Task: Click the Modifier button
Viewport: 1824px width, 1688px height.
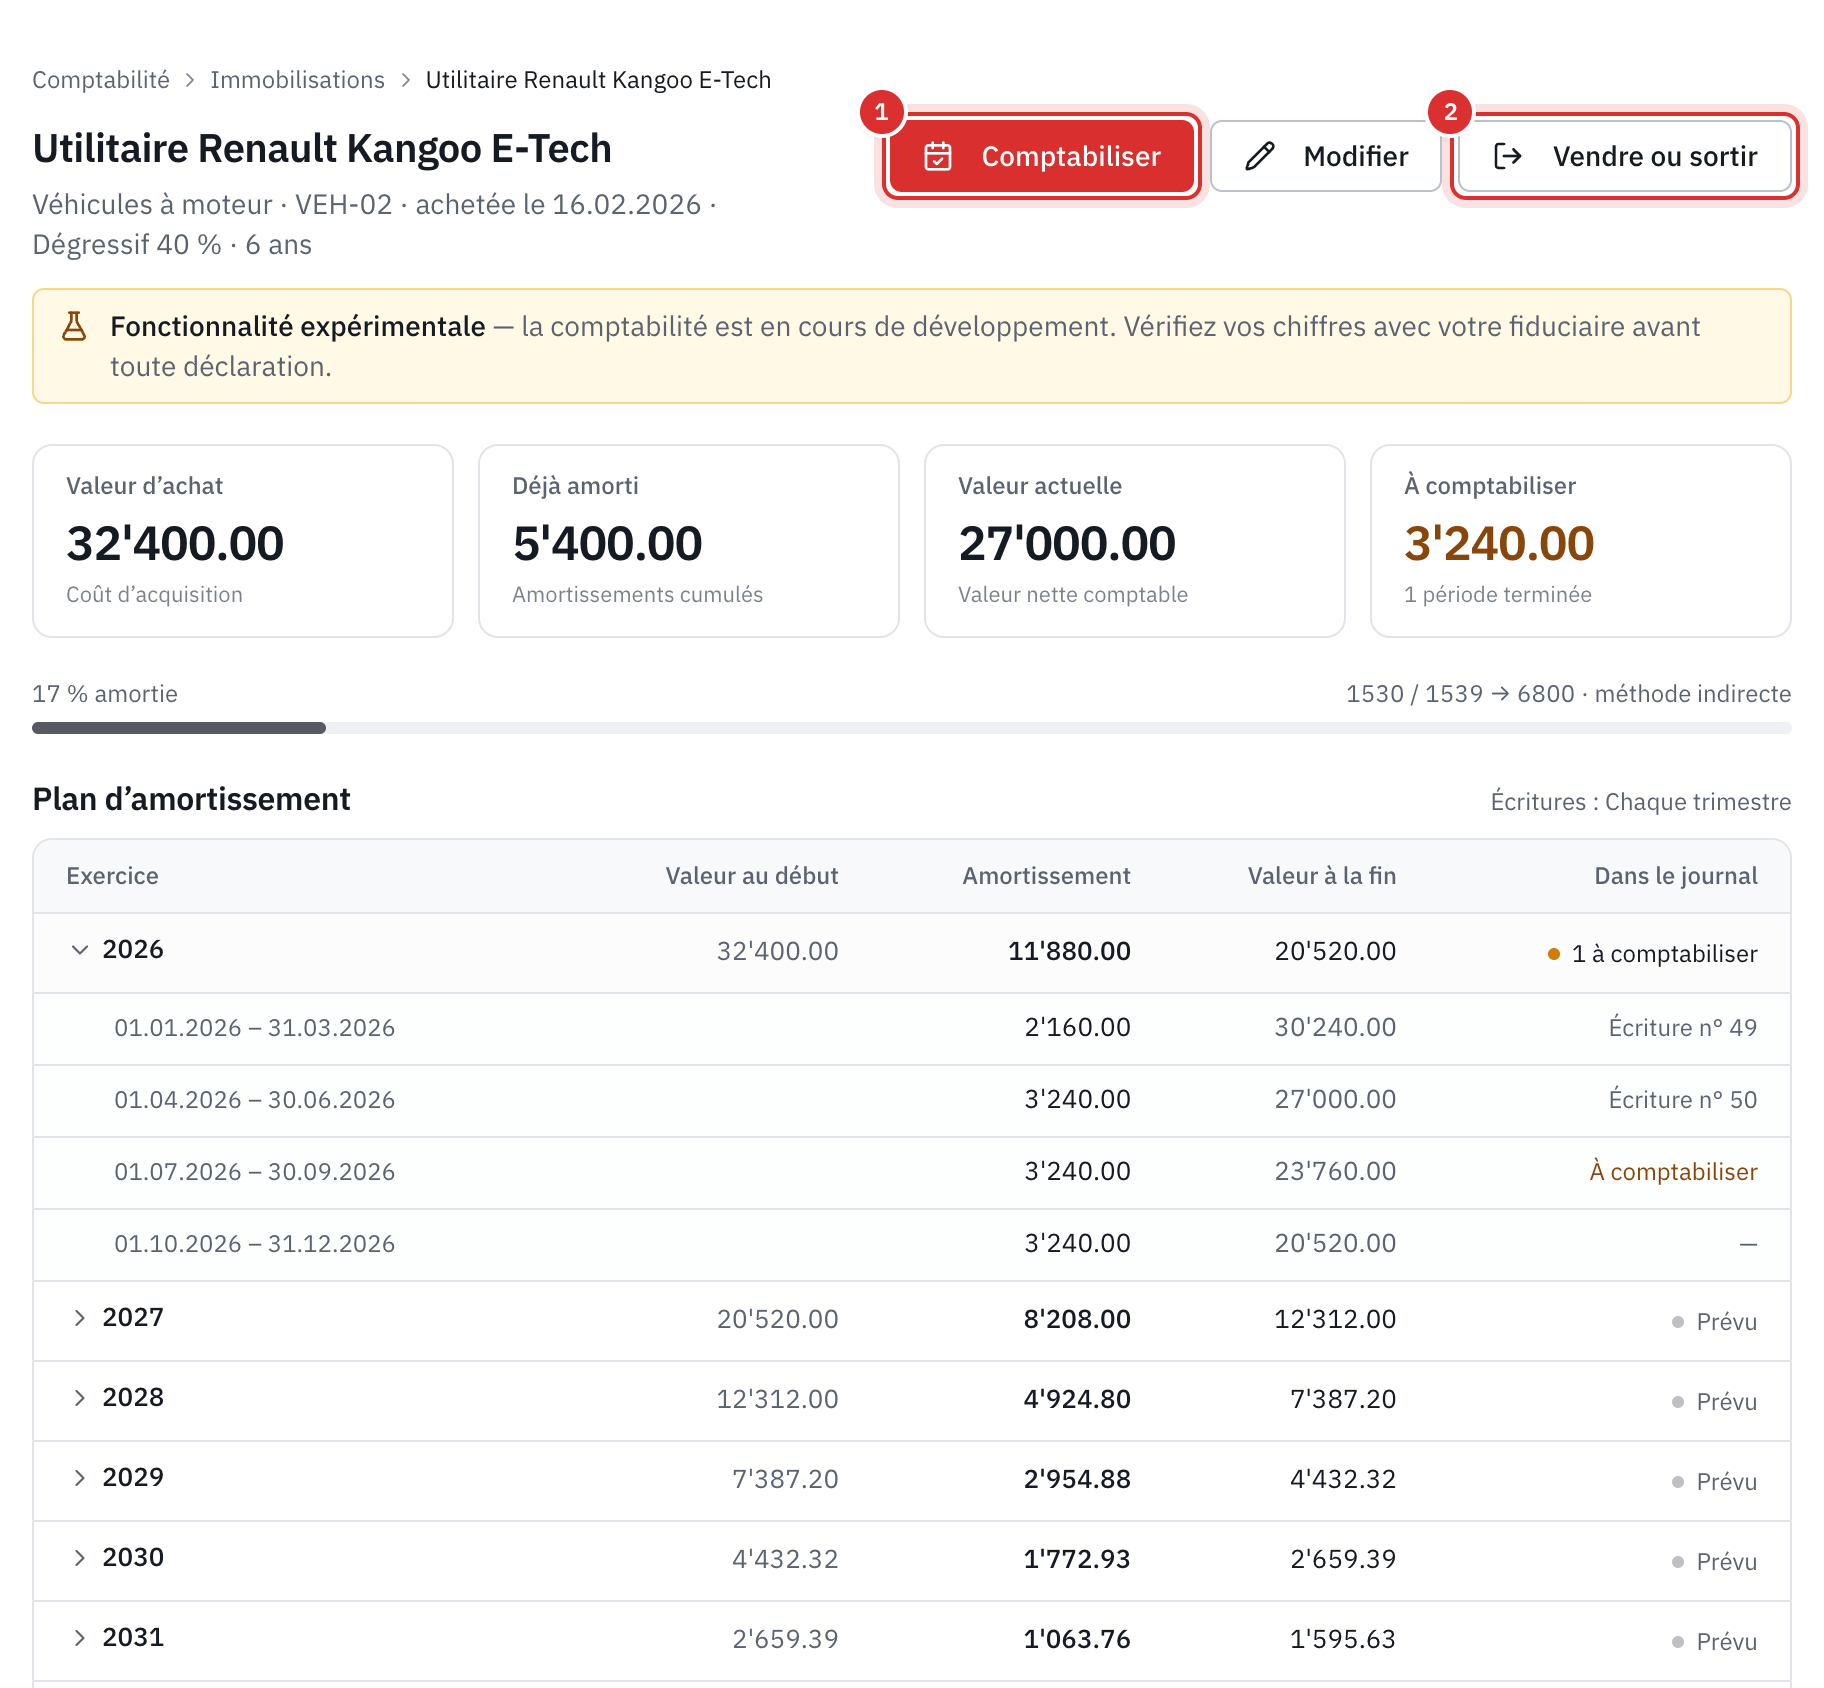Action: click(1325, 156)
